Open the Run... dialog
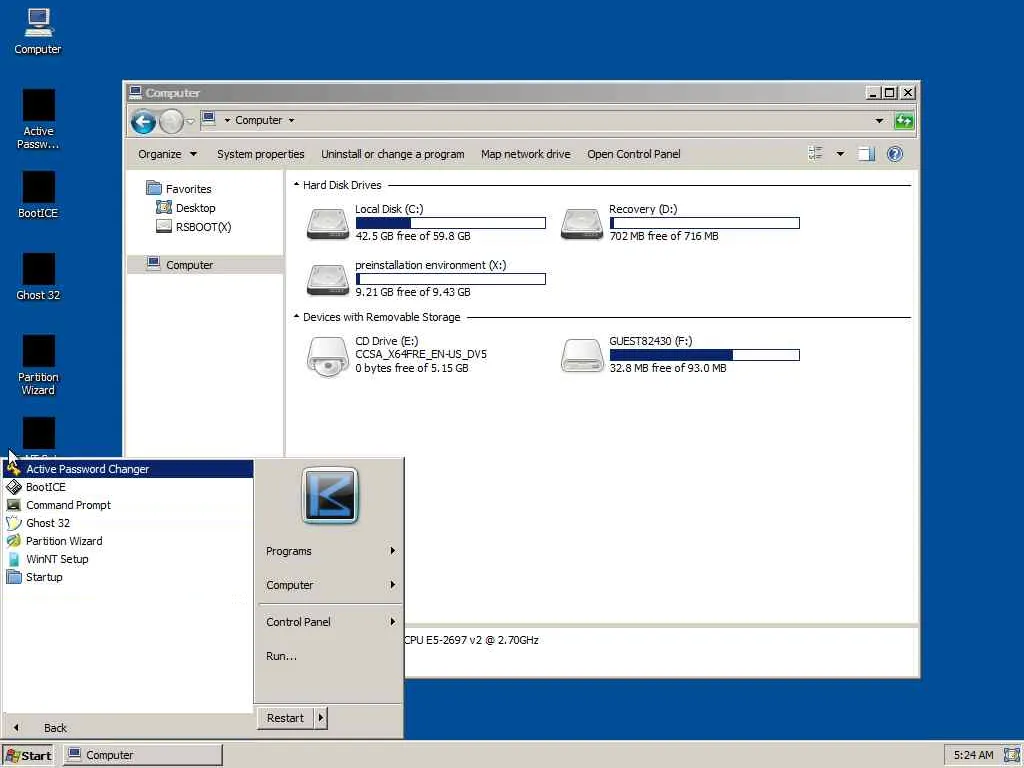 pos(330,656)
